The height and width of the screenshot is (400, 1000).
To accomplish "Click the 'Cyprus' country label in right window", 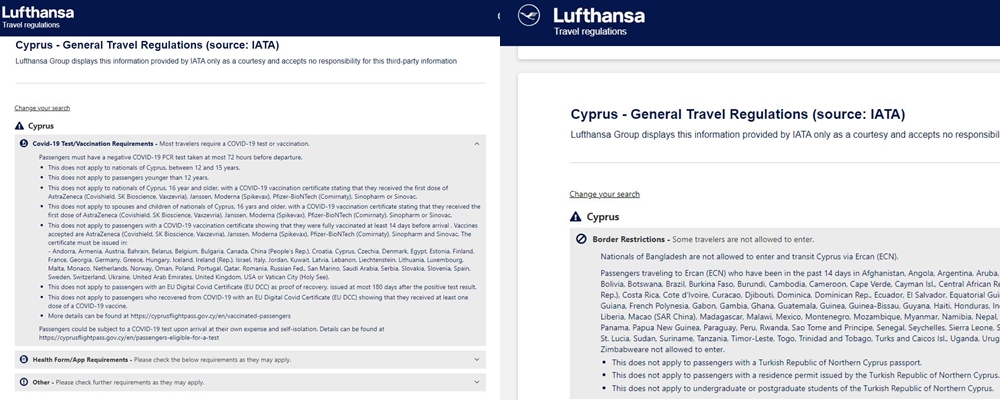I will (603, 217).
